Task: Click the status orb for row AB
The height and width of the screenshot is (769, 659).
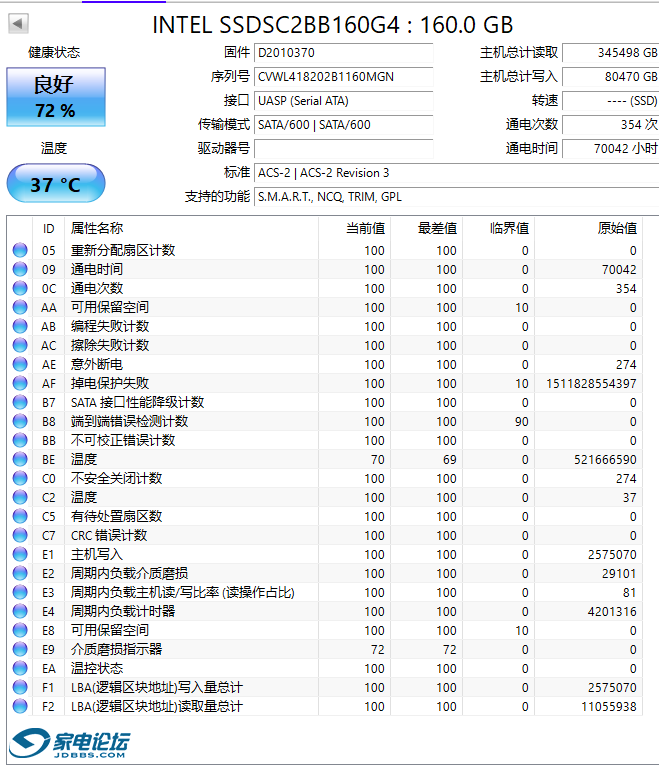Action: coord(20,326)
